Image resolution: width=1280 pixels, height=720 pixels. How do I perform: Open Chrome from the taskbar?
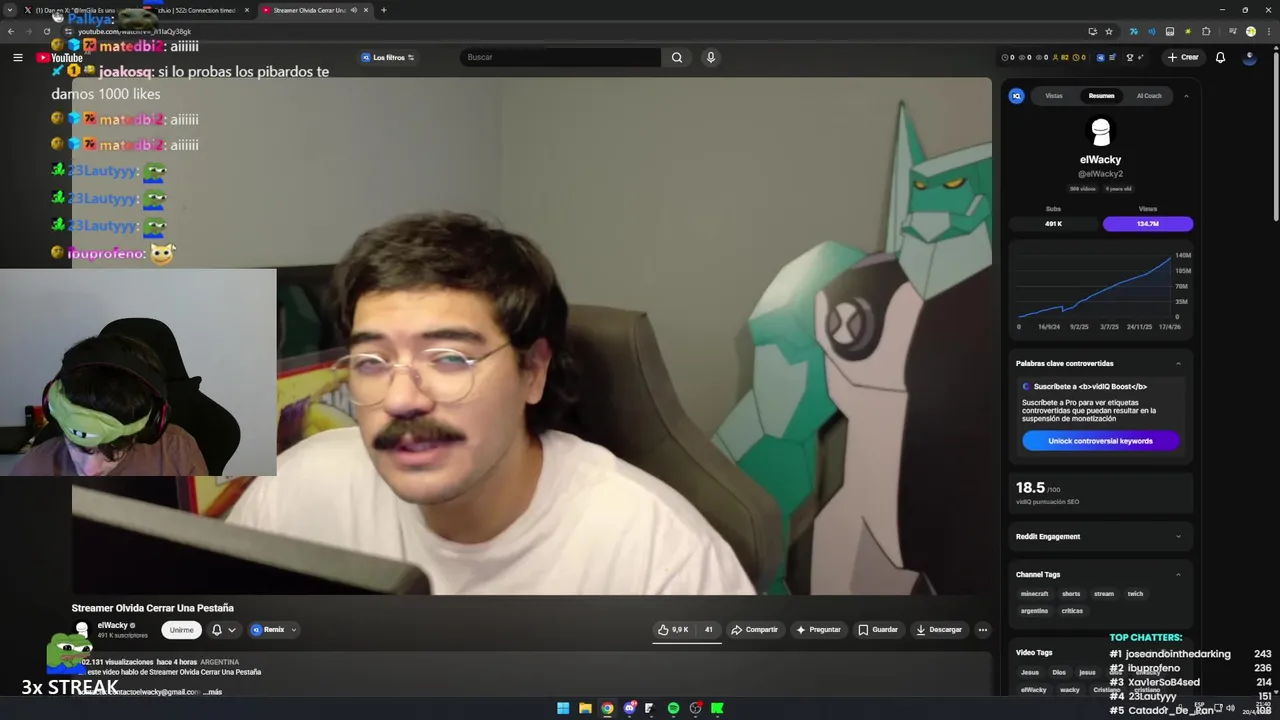pyautogui.click(x=607, y=708)
